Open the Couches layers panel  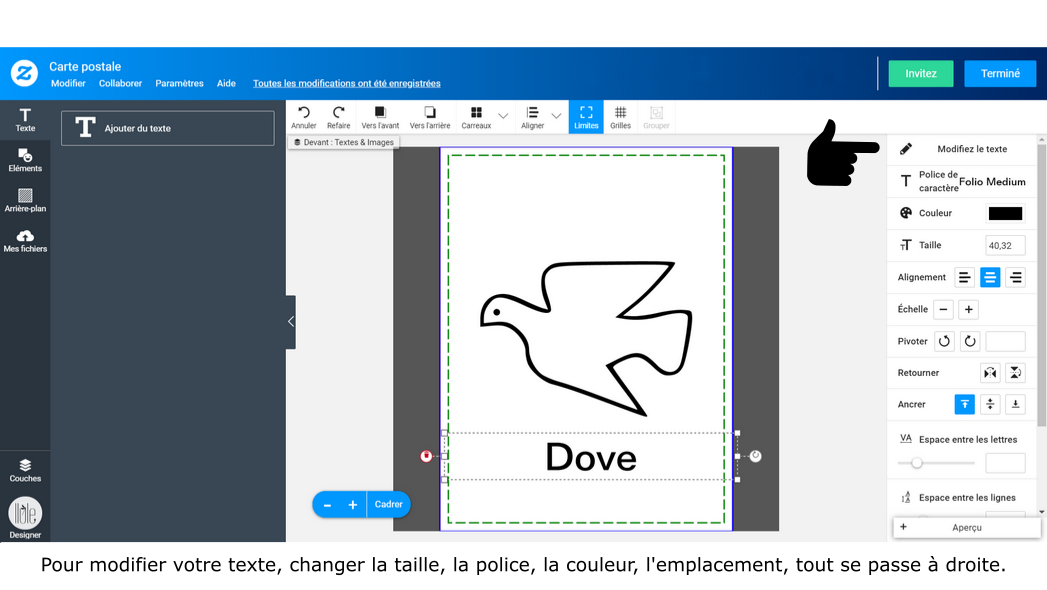click(25, 471)
